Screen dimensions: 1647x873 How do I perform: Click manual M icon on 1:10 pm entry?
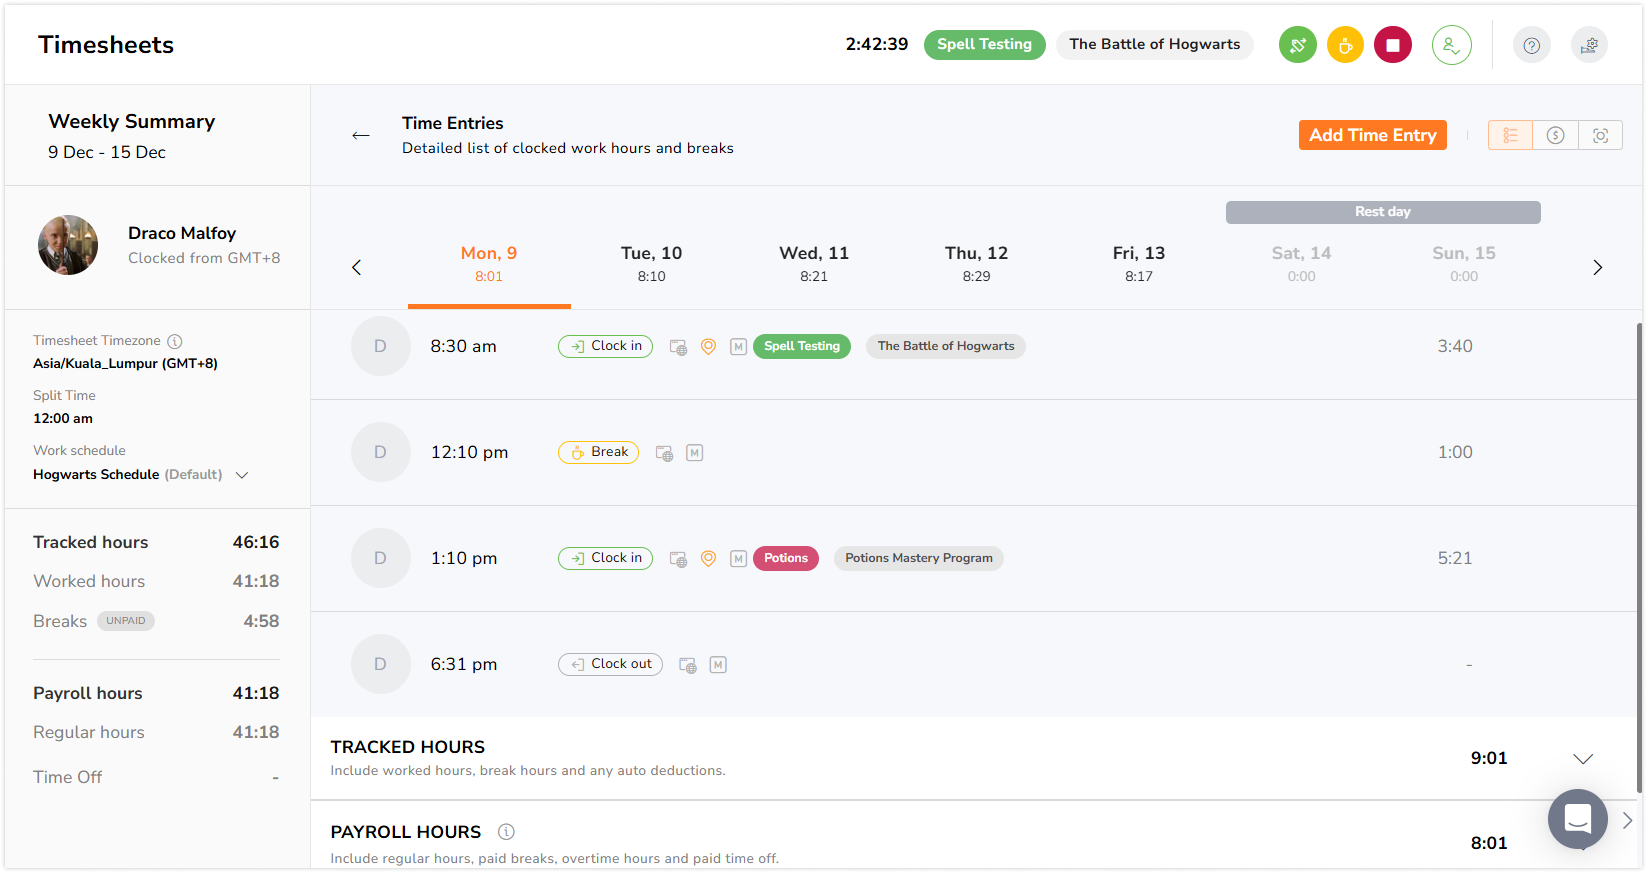(738, 559)
